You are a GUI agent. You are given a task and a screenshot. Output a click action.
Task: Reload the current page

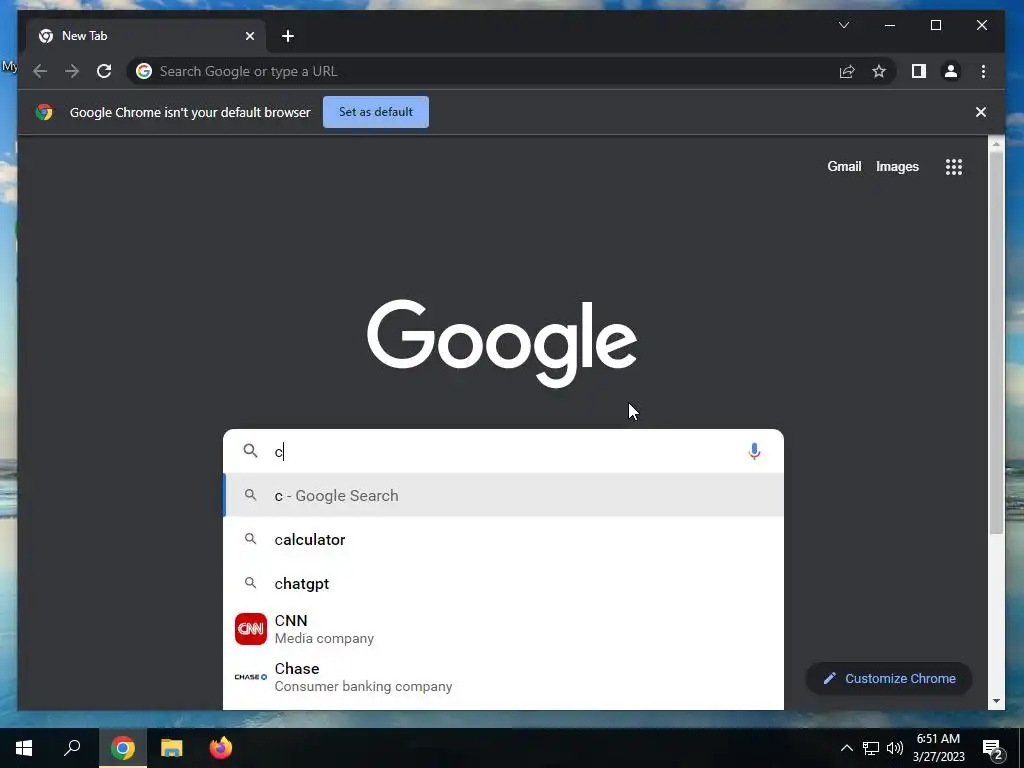[x=104, y=71]
